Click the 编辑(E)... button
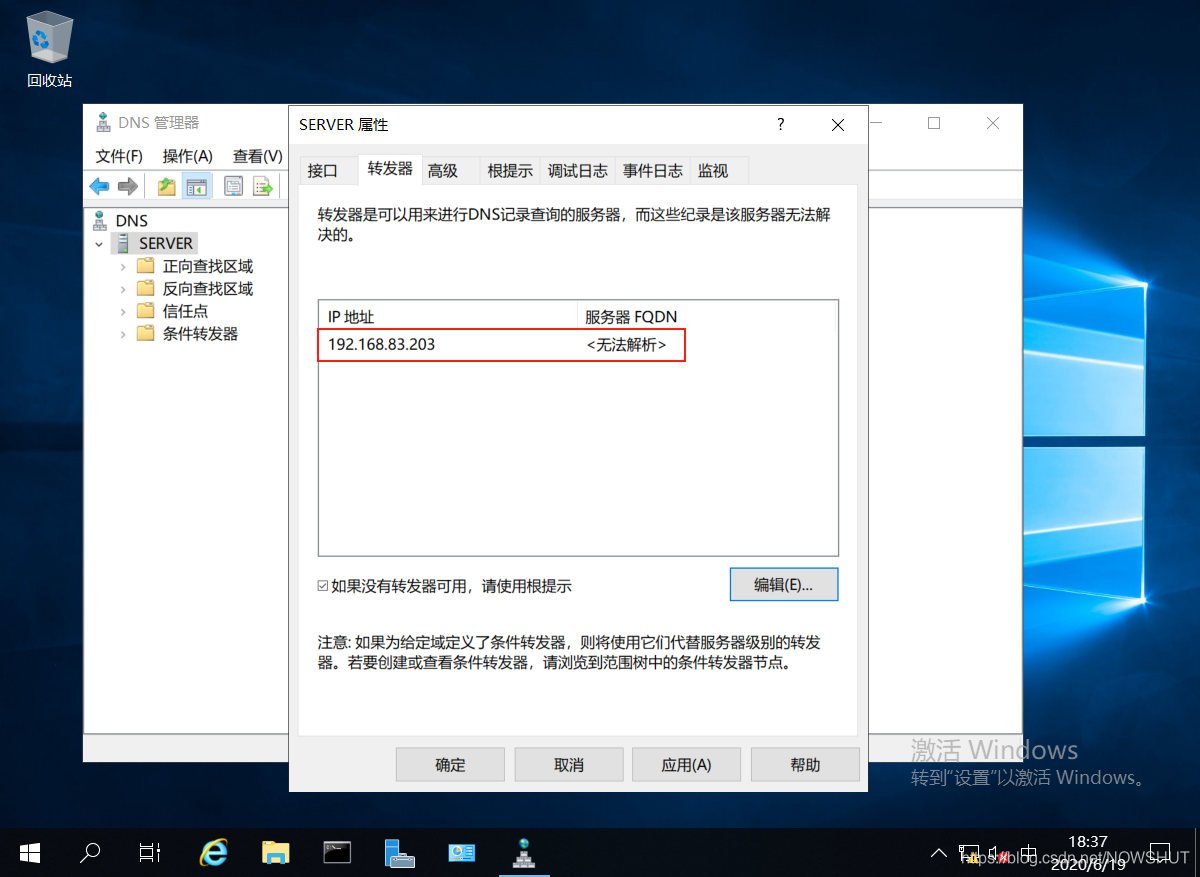The image size is (1200, 877). click(784, 584)
